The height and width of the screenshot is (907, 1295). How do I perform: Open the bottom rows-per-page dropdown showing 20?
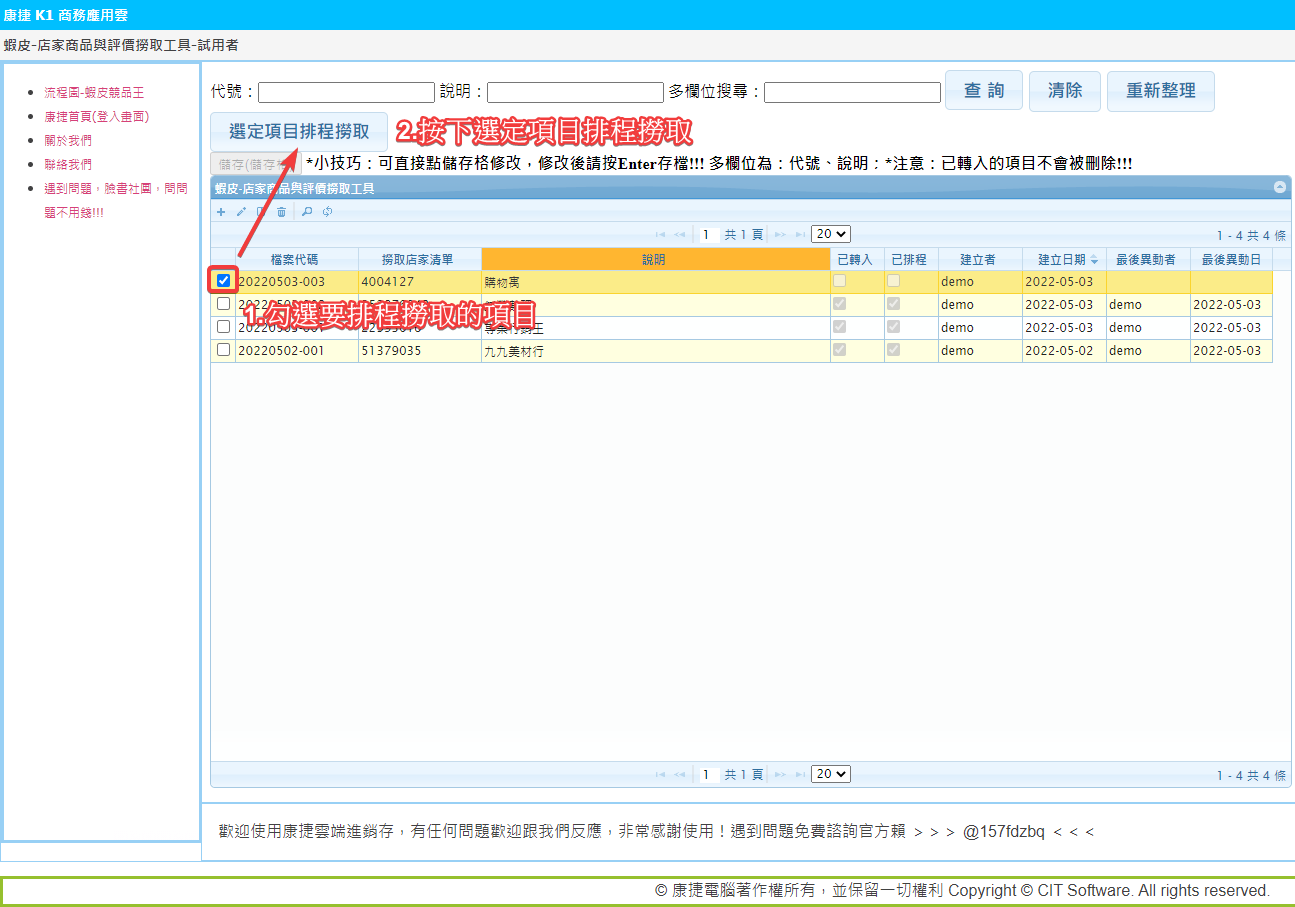[x=830, y=774]
